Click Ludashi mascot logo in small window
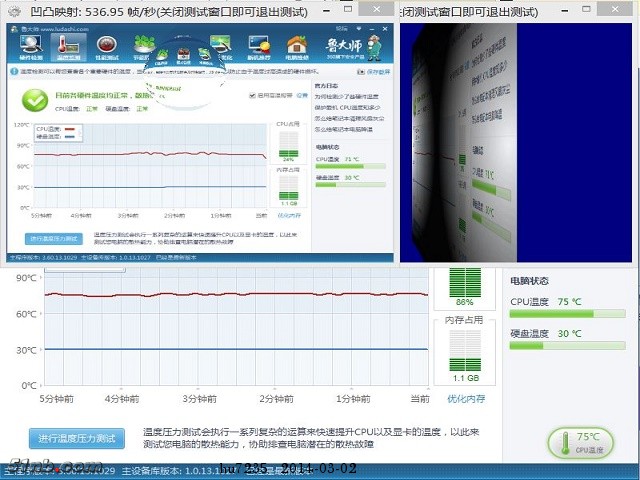Screen dimensions: 640x480 coord(353,48)
